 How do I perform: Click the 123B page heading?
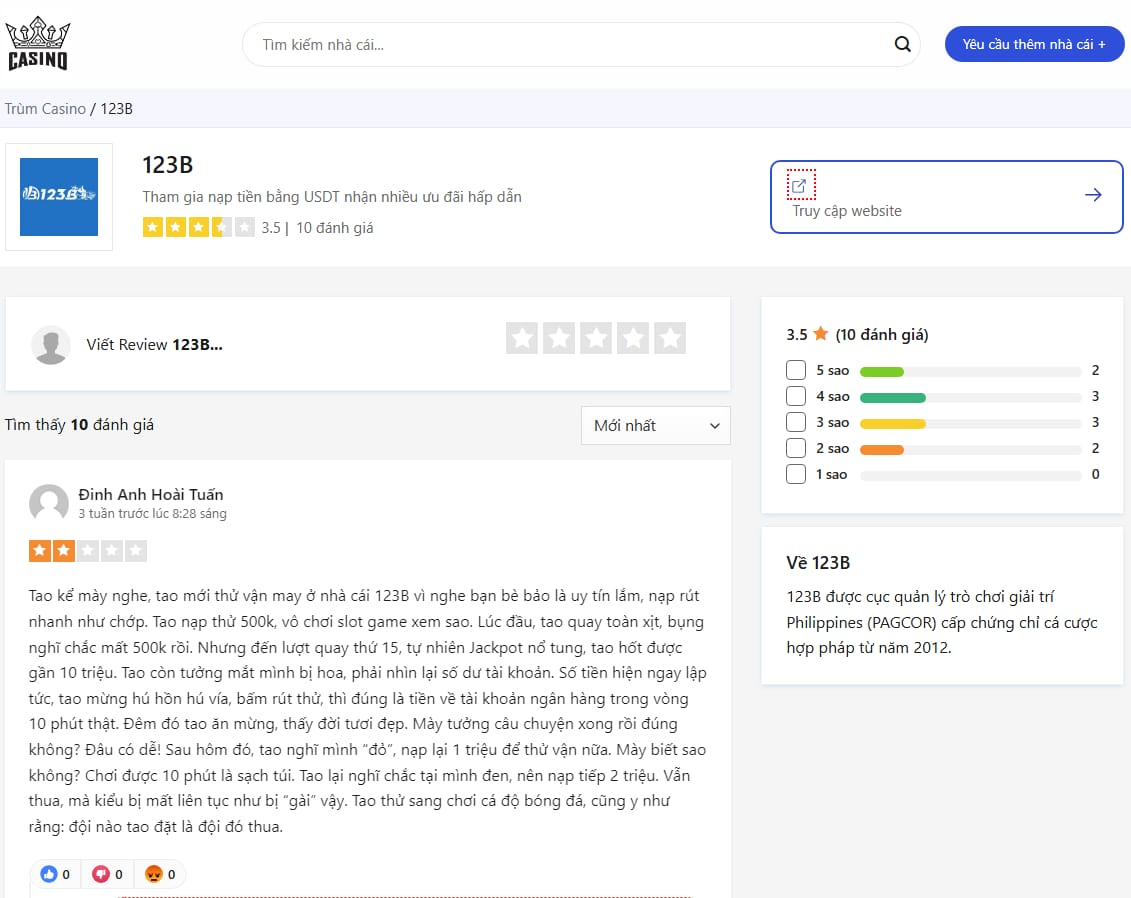point(167,165)
